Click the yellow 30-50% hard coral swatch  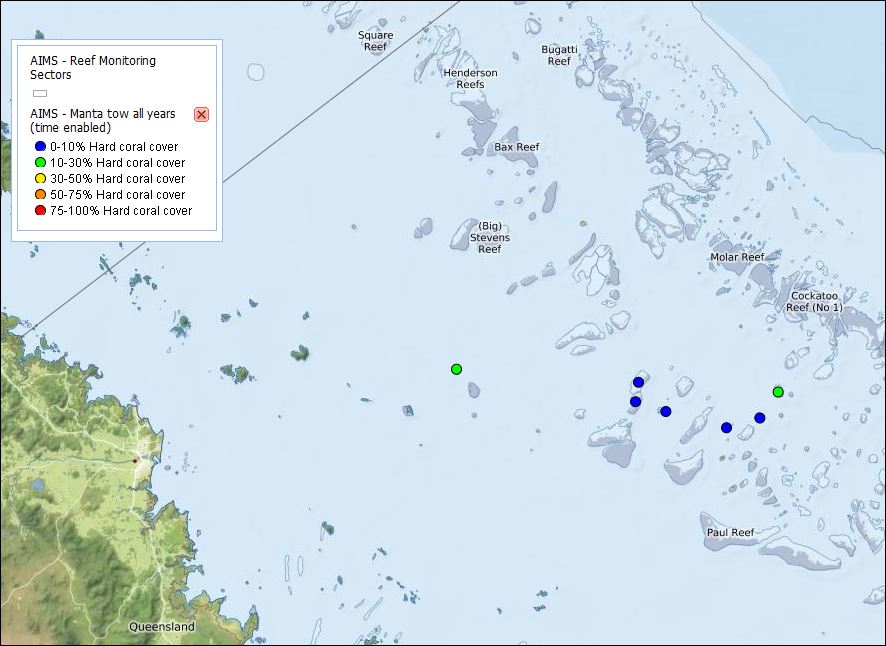coord(40,179)
